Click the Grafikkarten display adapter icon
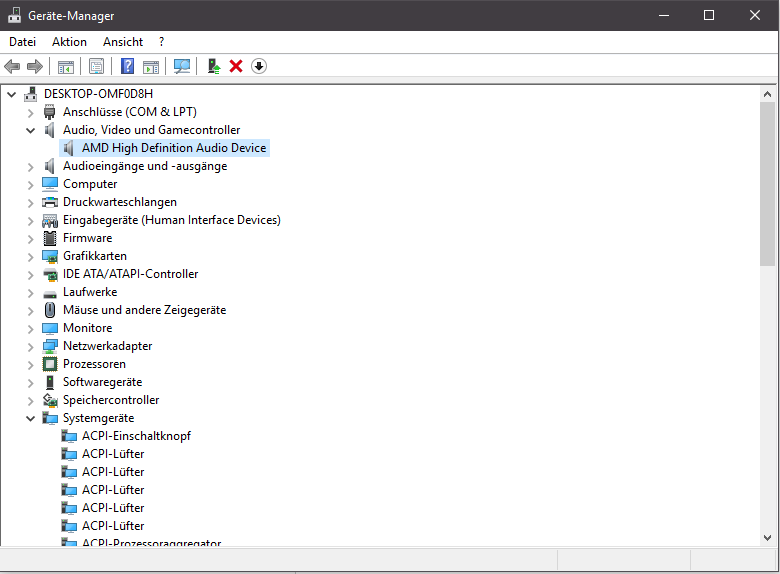 (x=50, y=257)
